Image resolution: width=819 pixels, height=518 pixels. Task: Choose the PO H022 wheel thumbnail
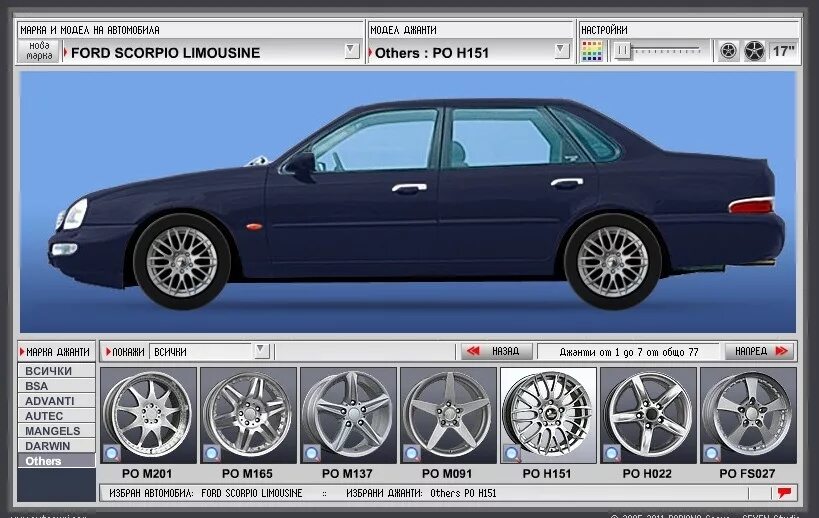tap(648, 415)
